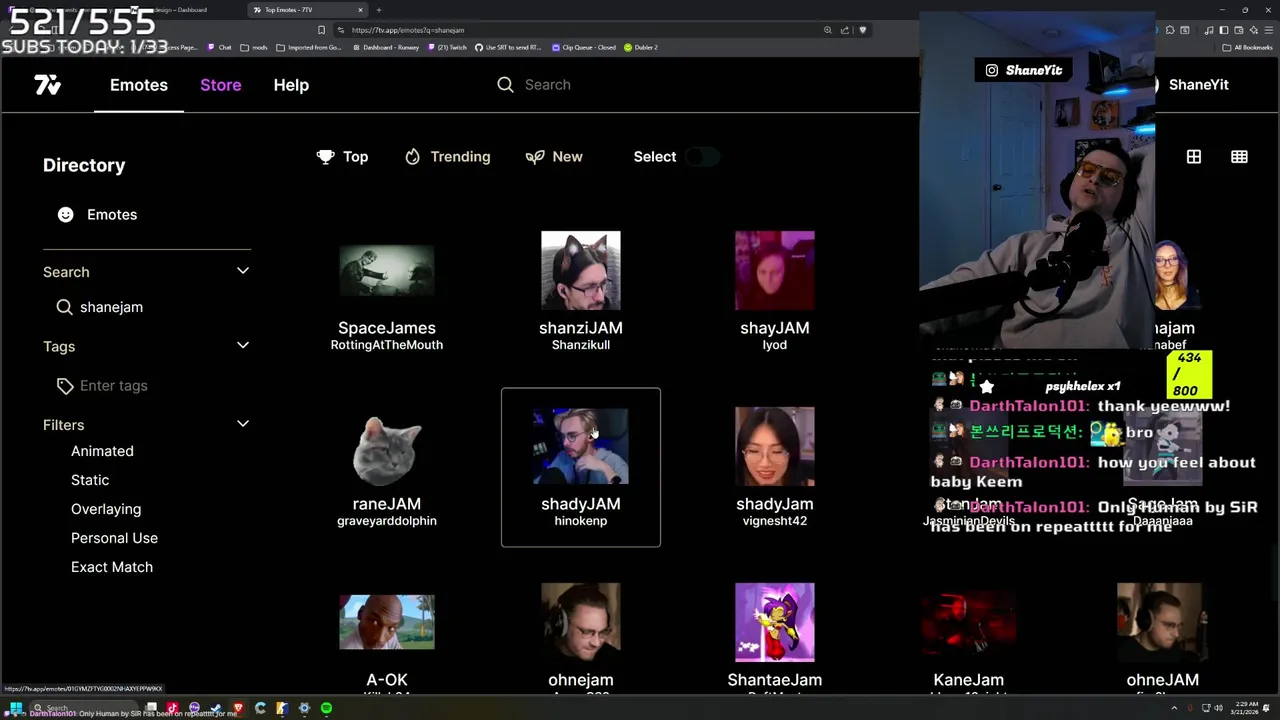Click the RottingAtTheMouth author name
Viewport: 1280px width, 720px height.
point(387,345)
